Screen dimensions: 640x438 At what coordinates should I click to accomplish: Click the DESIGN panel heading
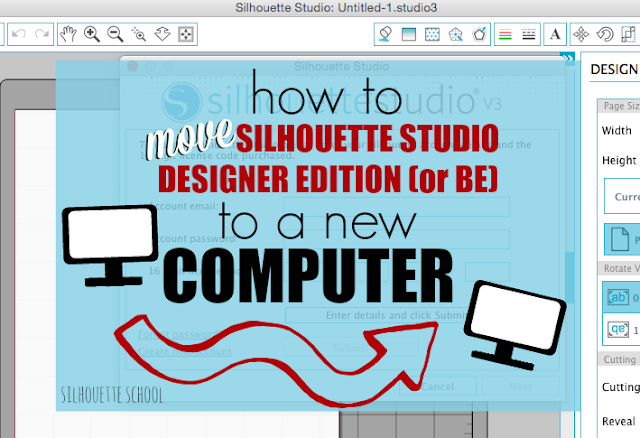click(x=614, y=69)
